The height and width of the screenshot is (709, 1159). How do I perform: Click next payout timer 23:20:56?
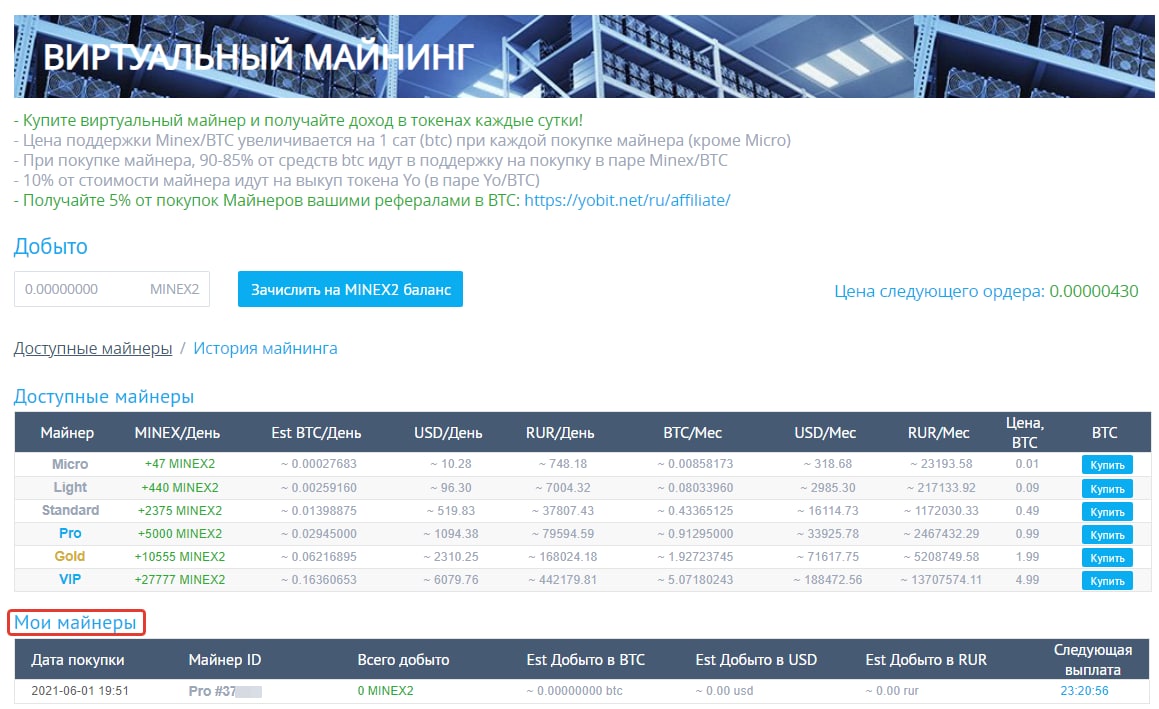(x=1084, y=691)
